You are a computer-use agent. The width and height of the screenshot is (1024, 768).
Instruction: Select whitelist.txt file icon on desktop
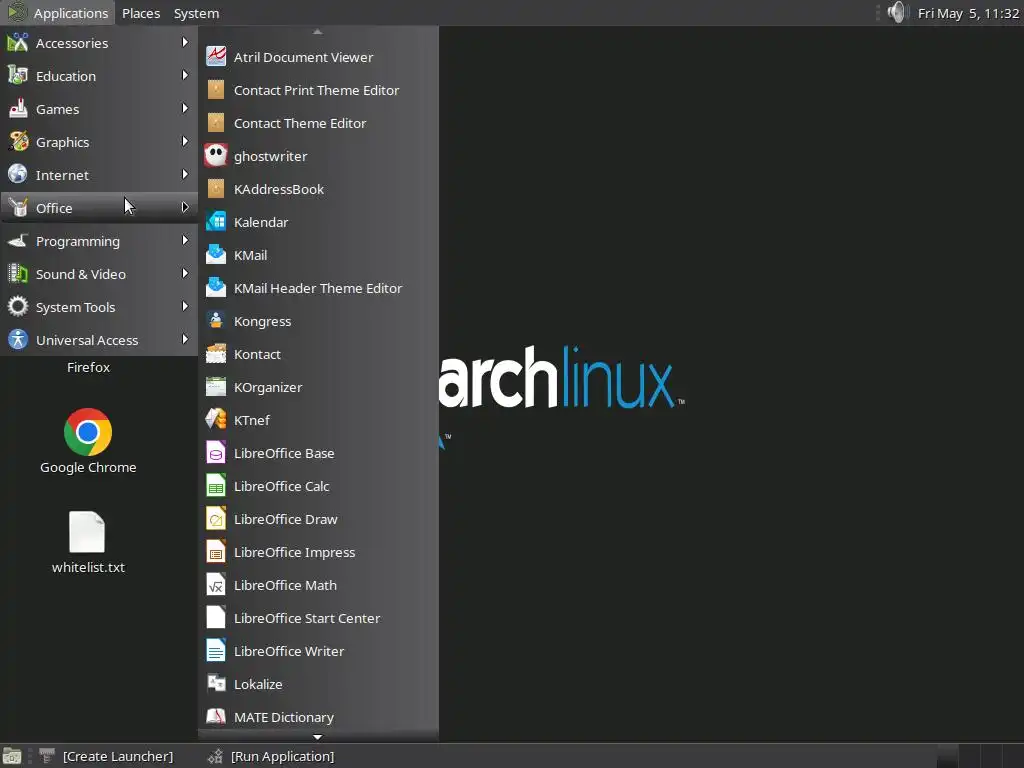[87, 532]
